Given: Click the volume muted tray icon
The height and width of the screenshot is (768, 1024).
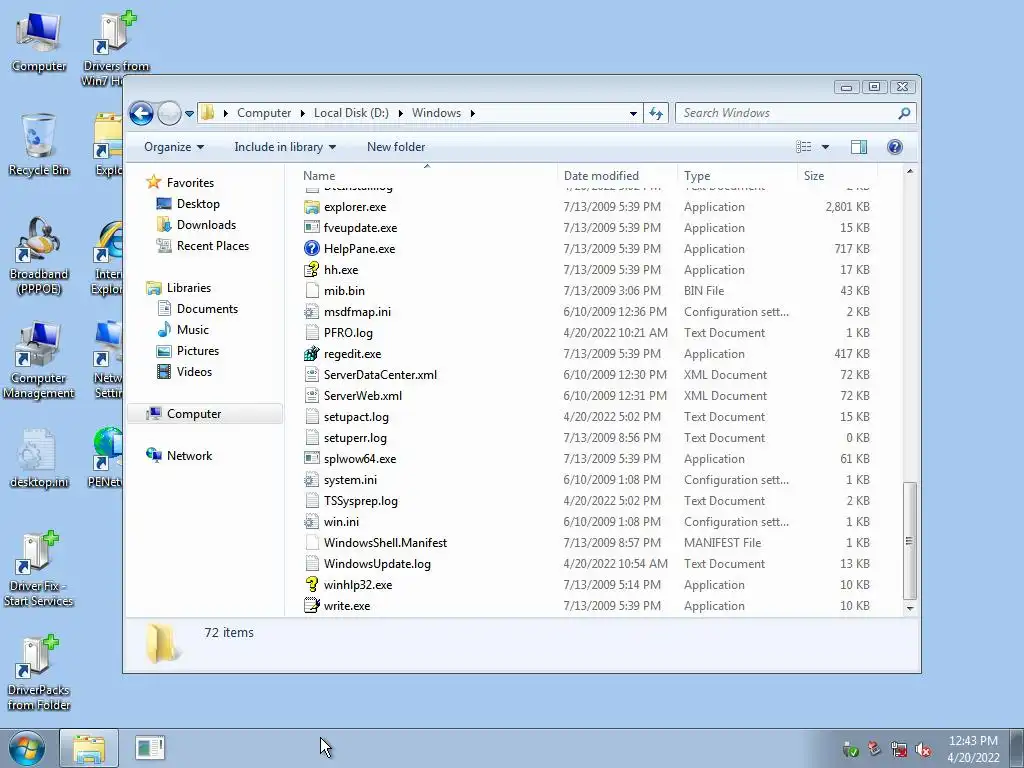Looking at the screenshot, I should coord(923,750).
